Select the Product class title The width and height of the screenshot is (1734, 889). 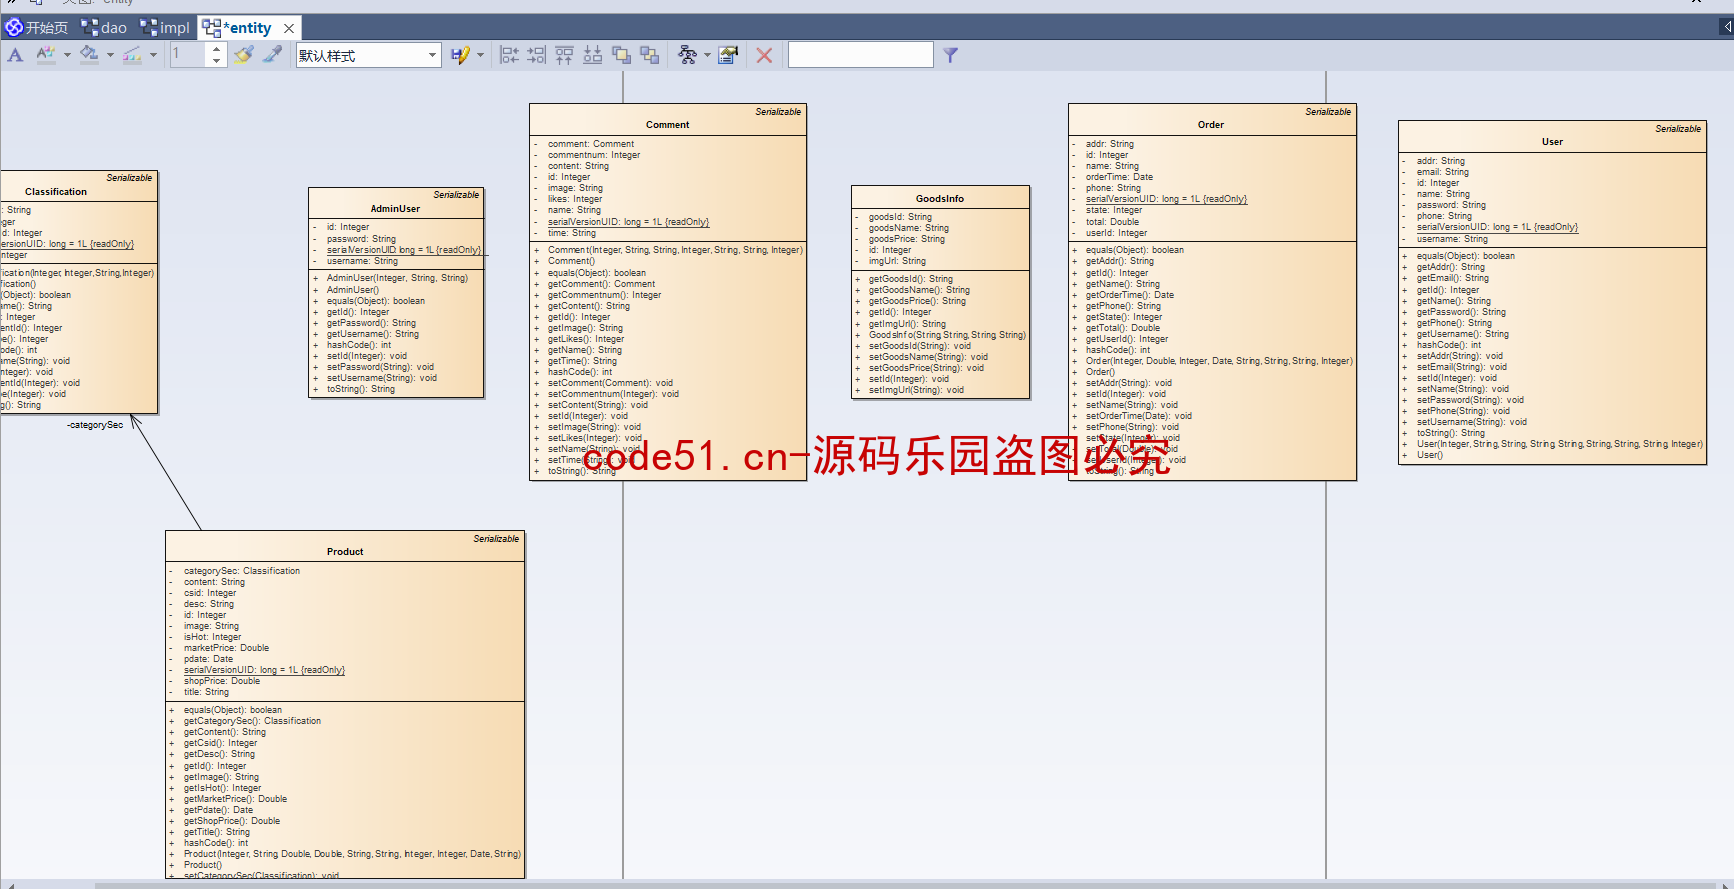point(345,552)
